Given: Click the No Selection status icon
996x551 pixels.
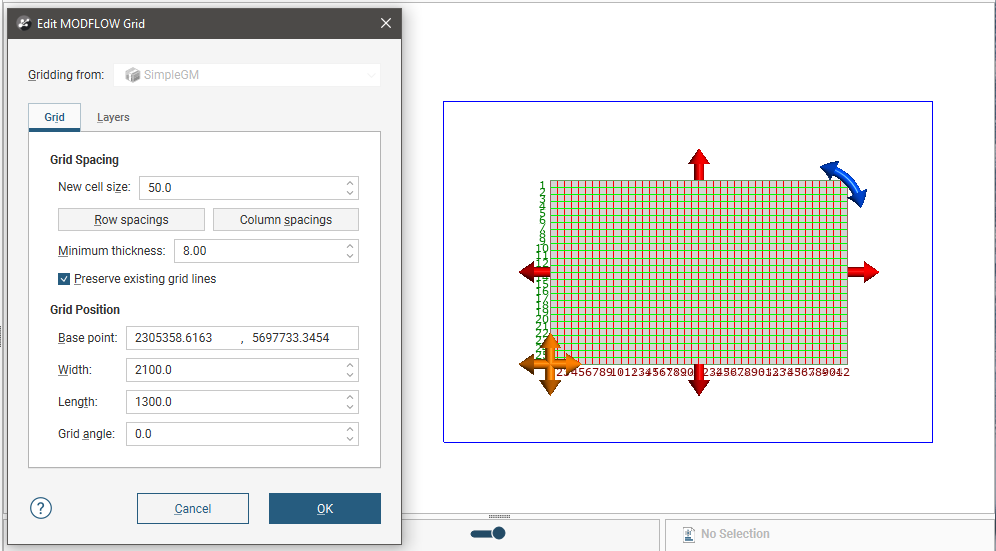Looking at the screenshot, I should [688, 534].
